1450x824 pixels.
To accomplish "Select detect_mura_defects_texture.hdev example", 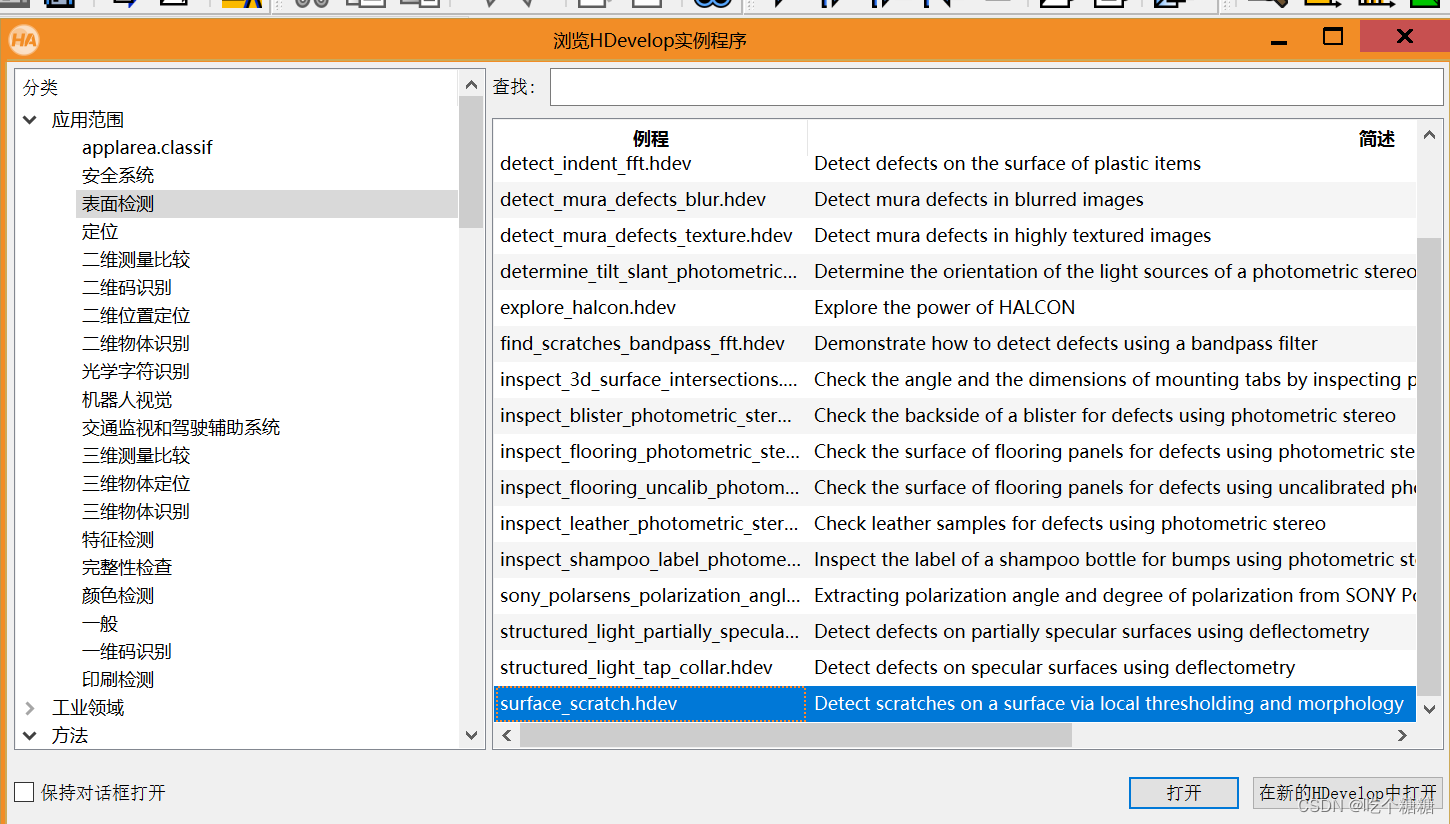I will point(646,236).
